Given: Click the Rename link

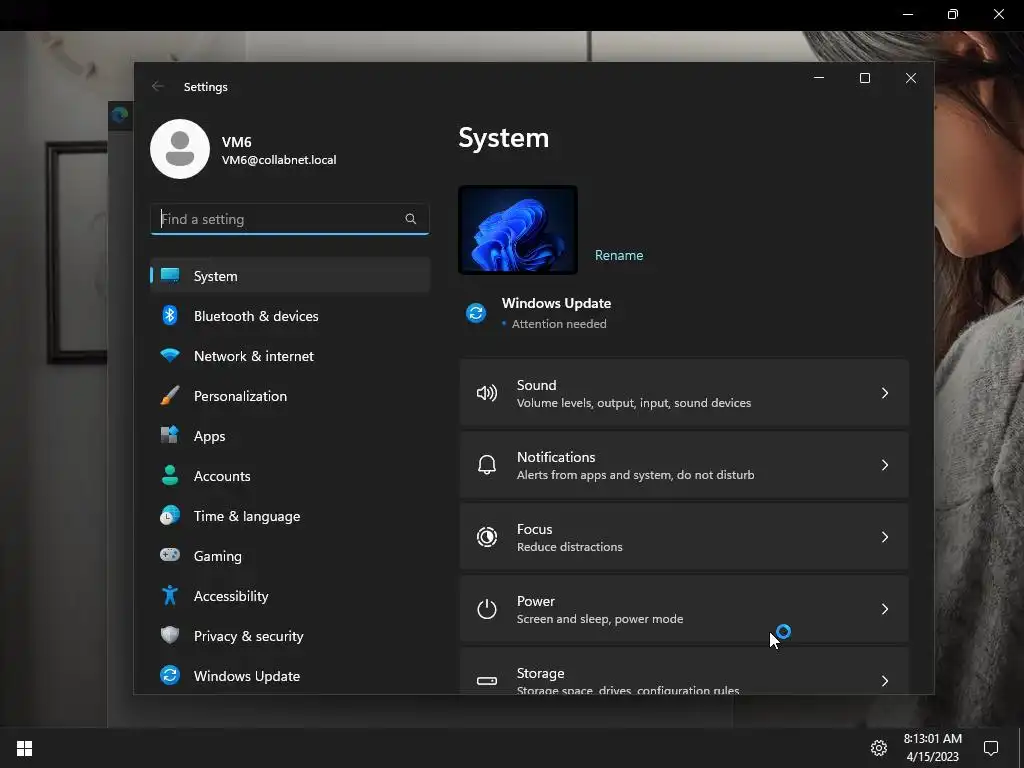Looking at the screenshot, I should coord(618,255).
